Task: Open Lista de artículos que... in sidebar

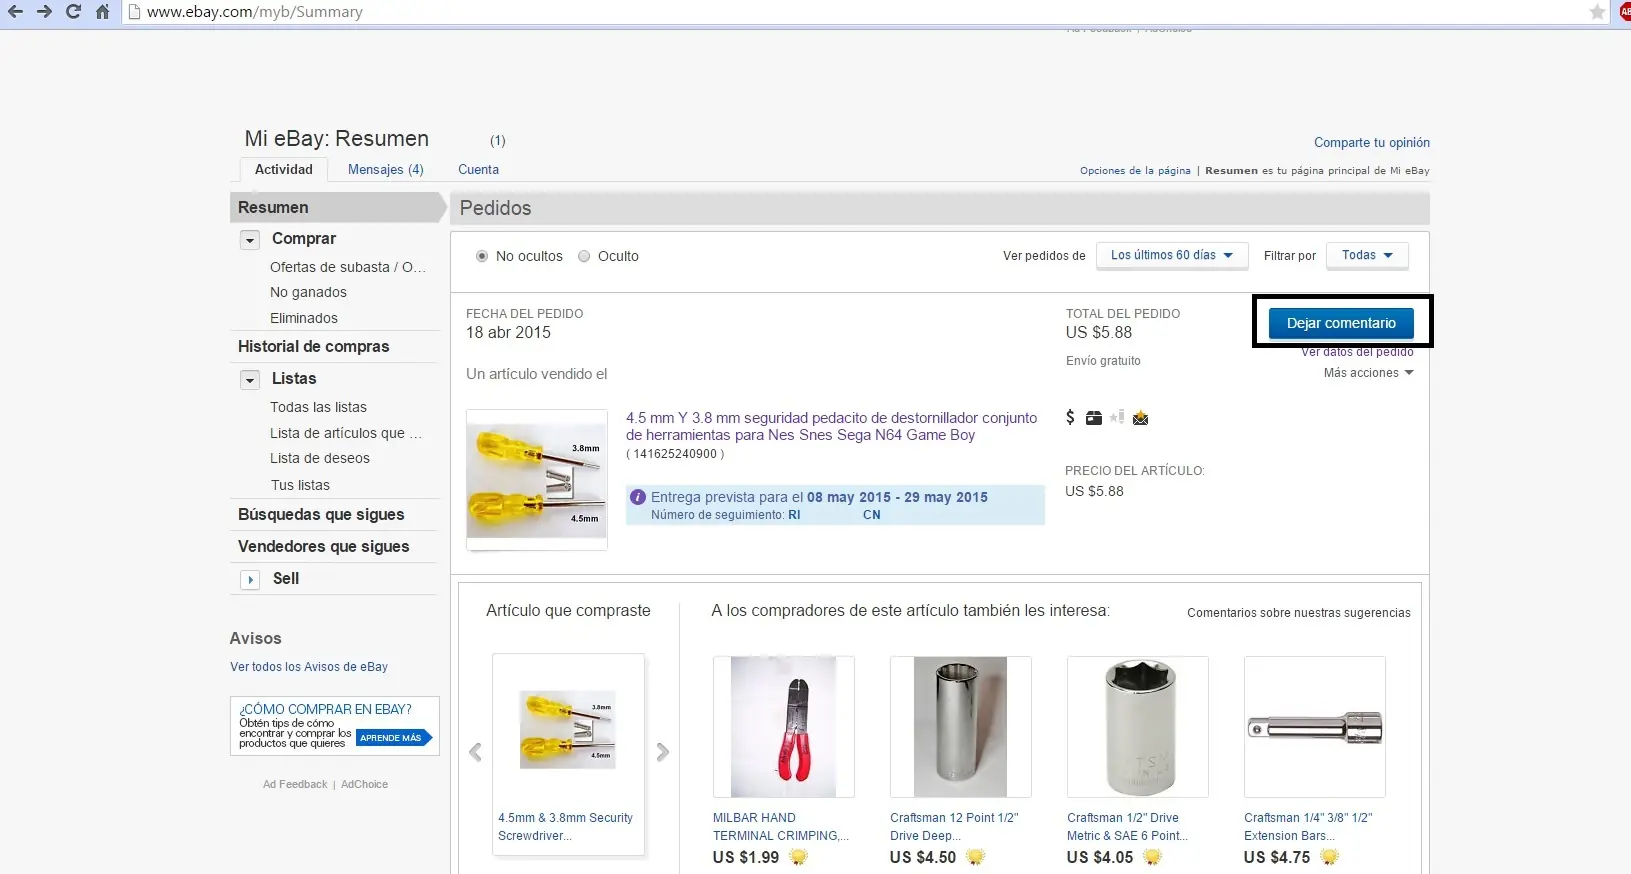Action: pyautogui.click(x=346, y=433)
